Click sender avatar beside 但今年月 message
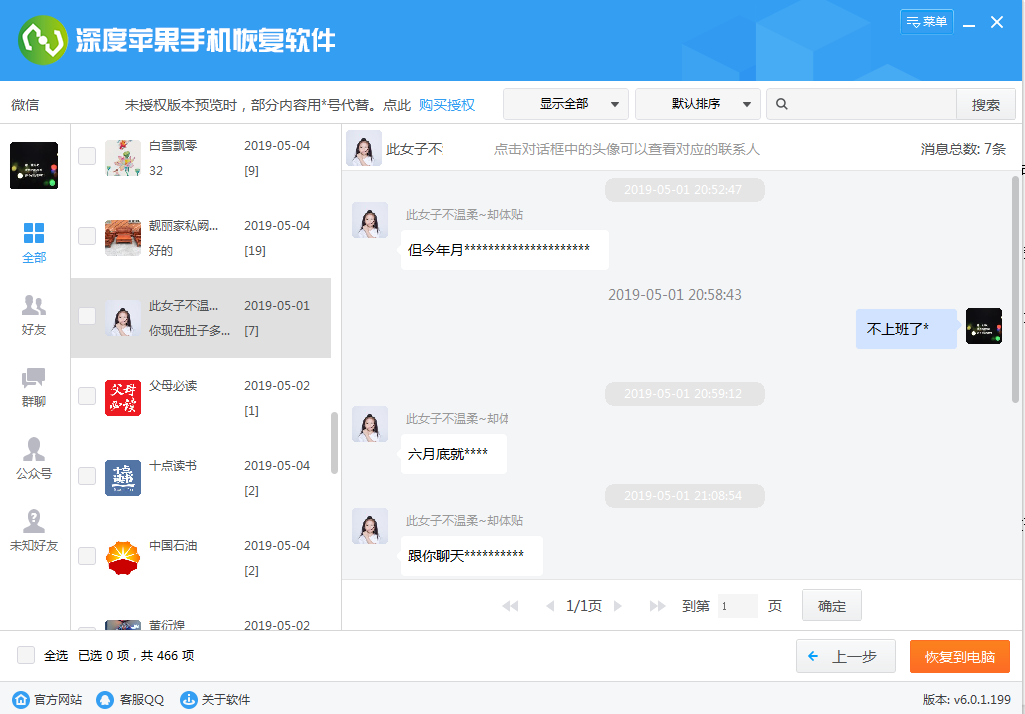Image resolution: width=1025 pixels, height=714 pixels. [370, 220]
